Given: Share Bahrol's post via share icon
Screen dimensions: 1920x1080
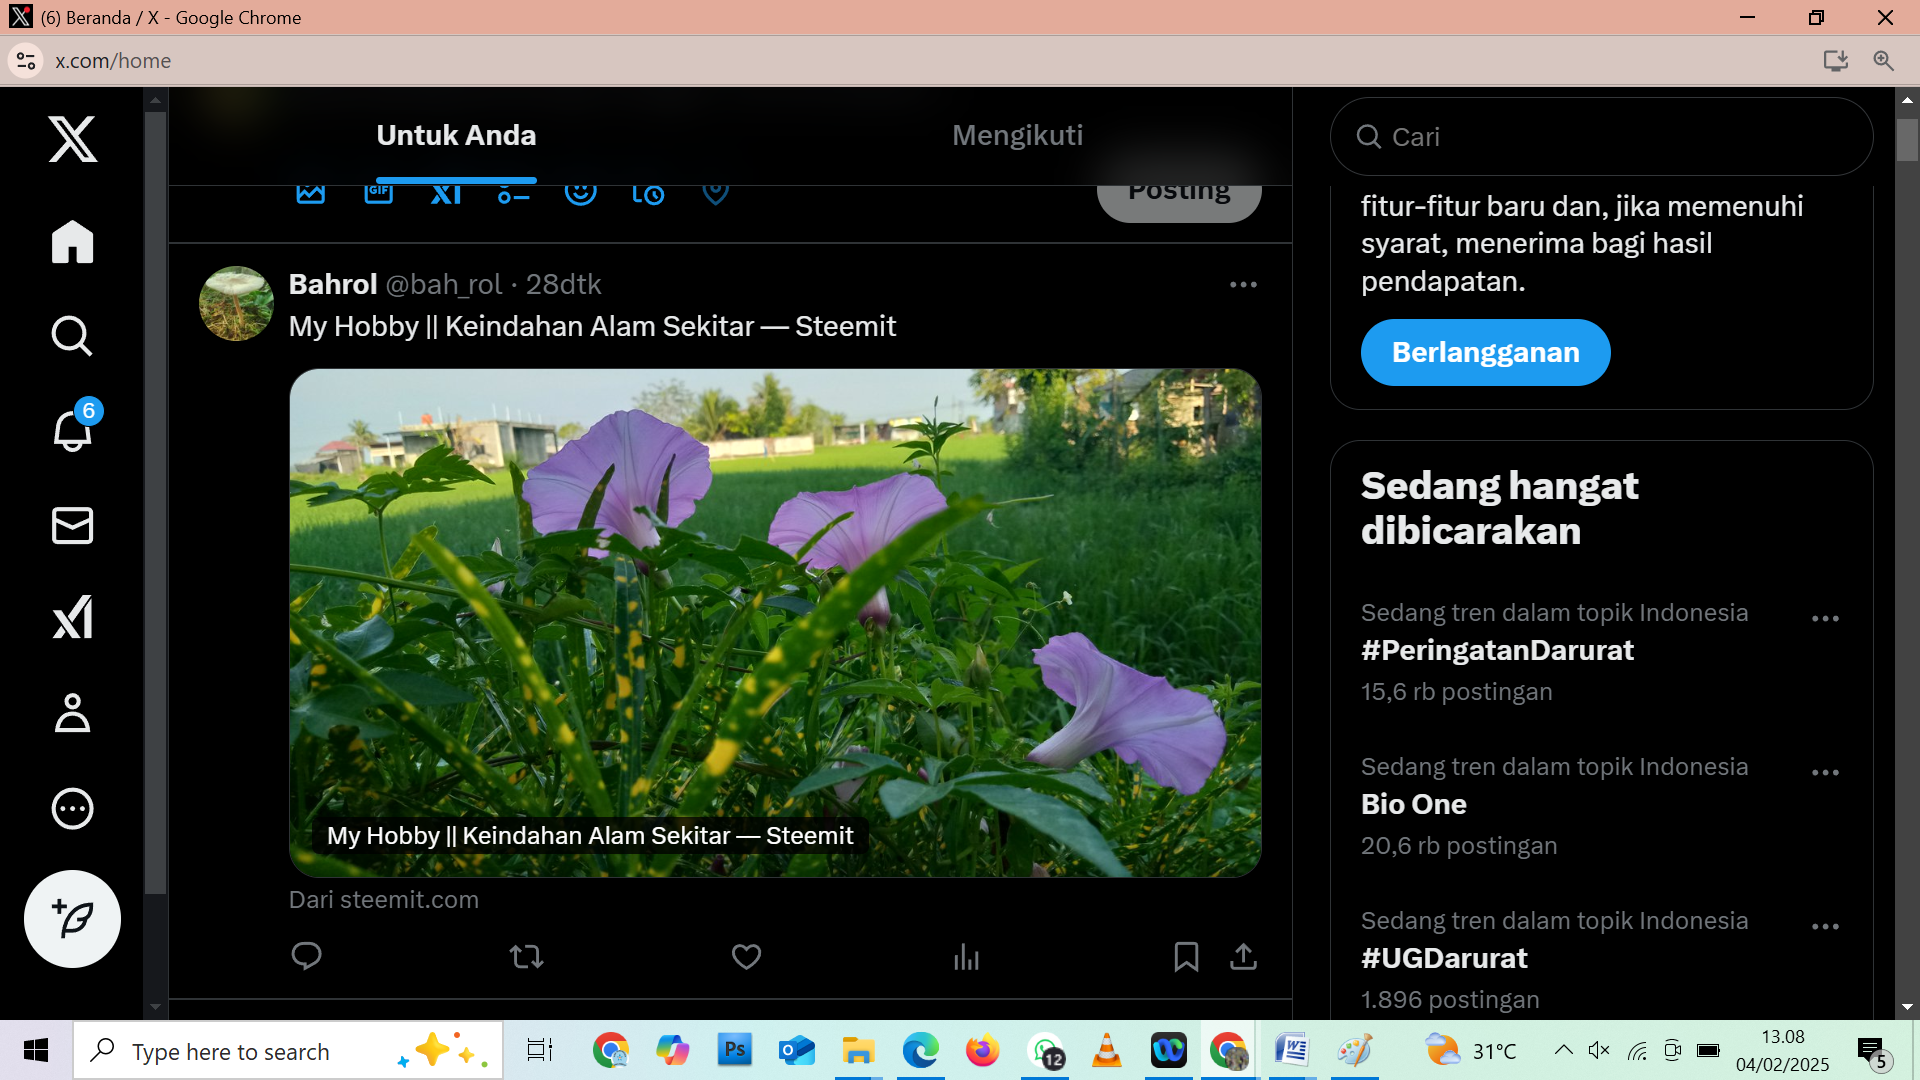Looking at the screenshot, I should coord(1243,957).
